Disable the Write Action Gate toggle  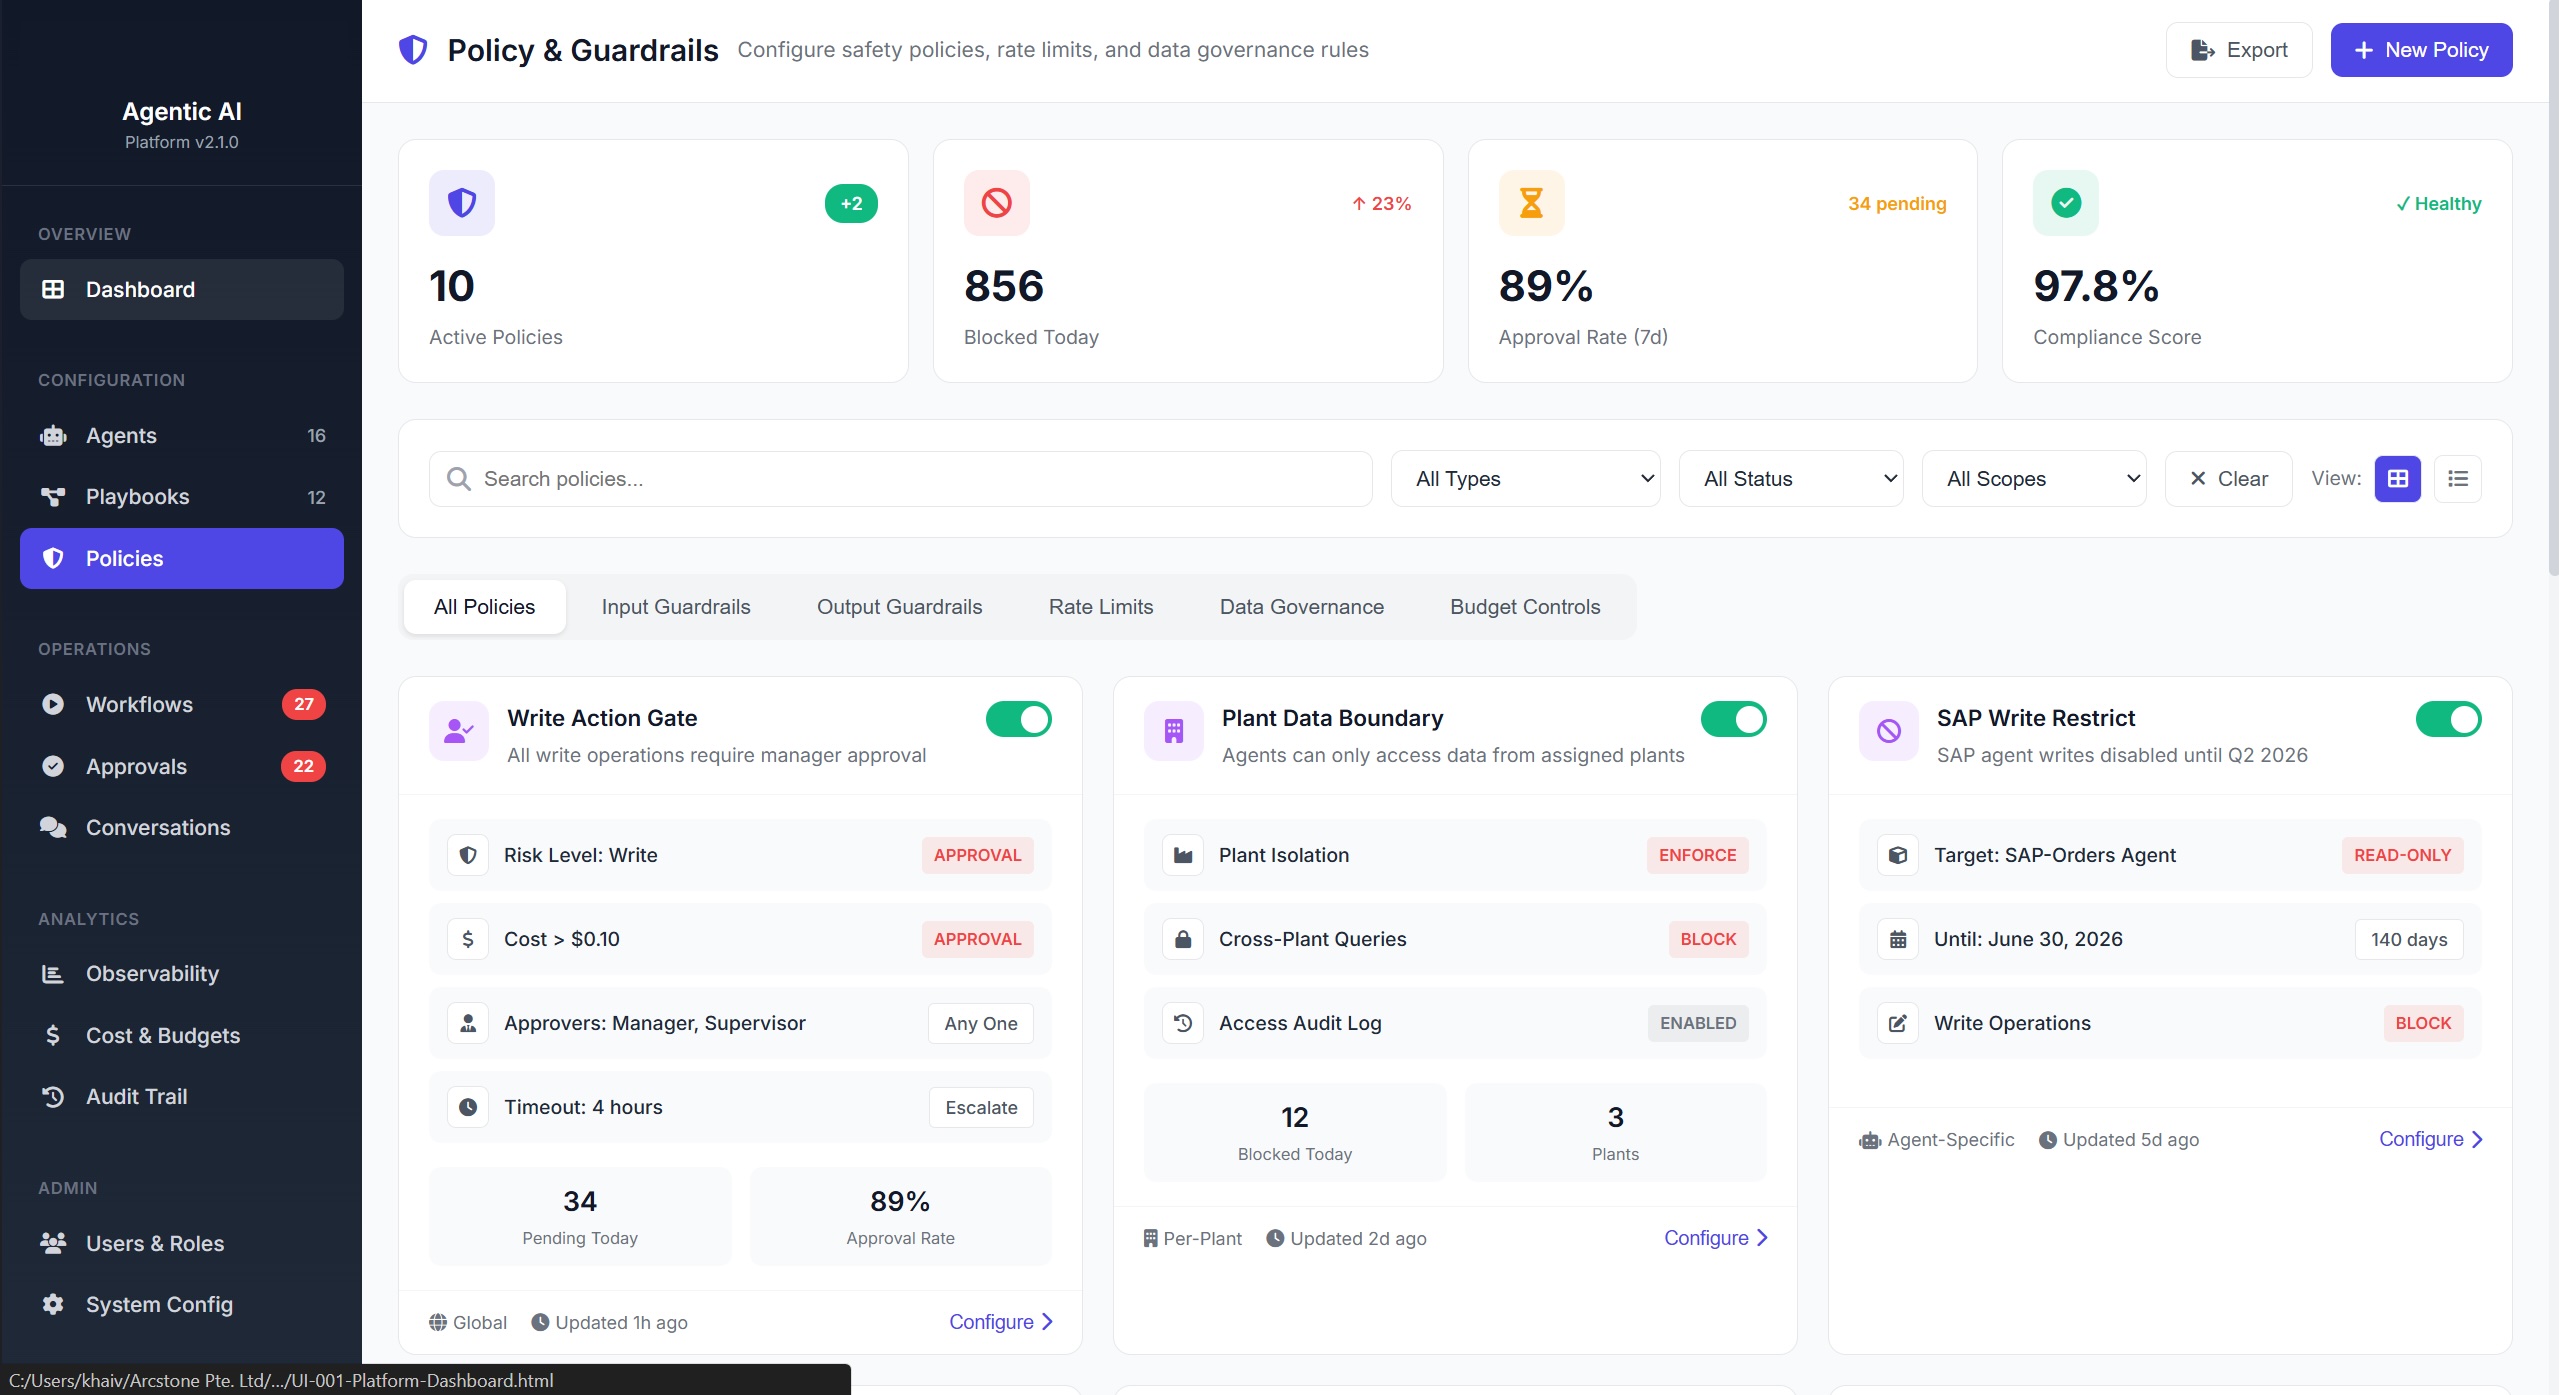(x=1018, y=719)
